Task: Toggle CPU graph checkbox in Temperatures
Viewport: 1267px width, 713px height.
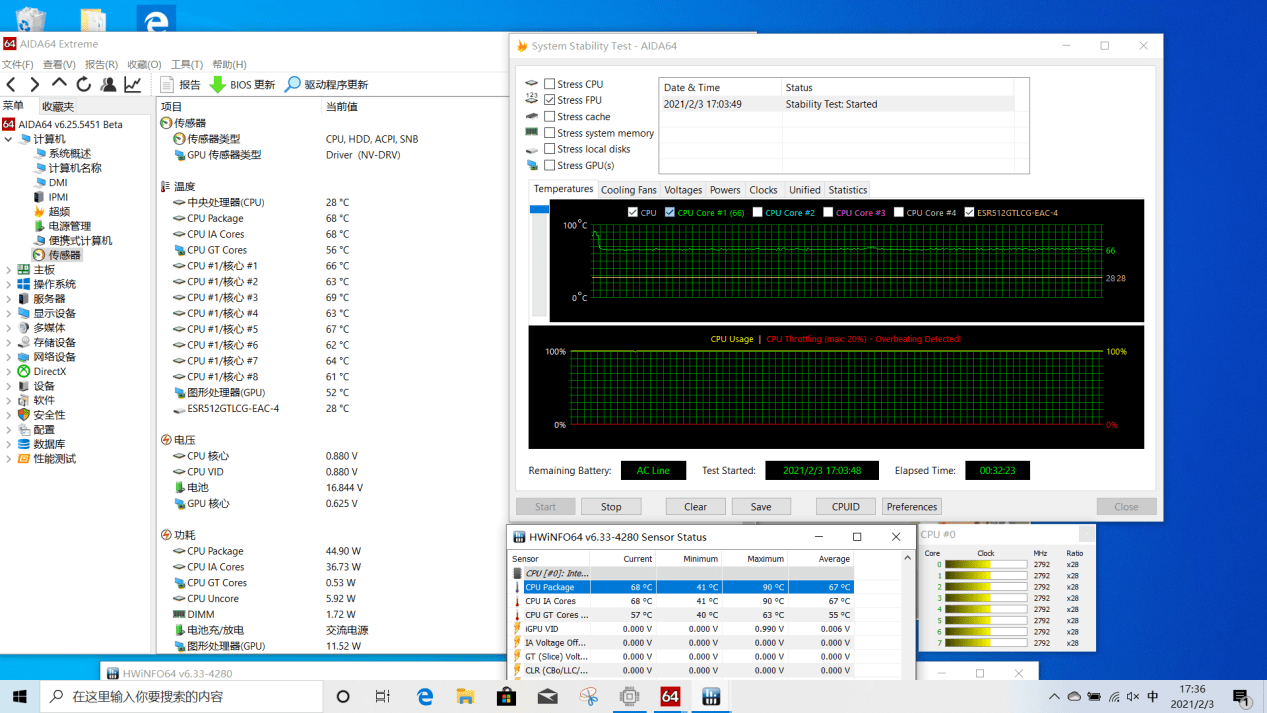Action: pos(633,212)
